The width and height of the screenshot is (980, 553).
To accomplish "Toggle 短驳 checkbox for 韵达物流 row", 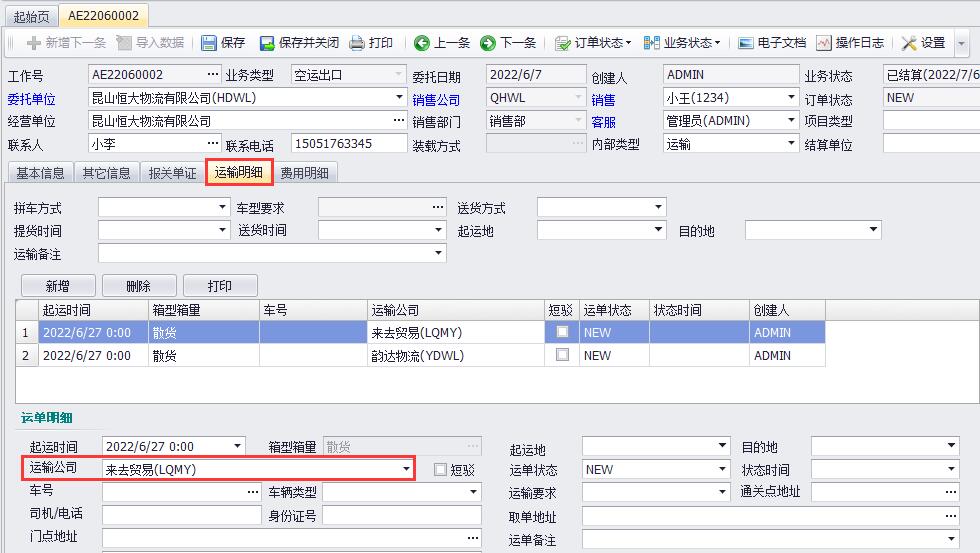I will 562,355.
